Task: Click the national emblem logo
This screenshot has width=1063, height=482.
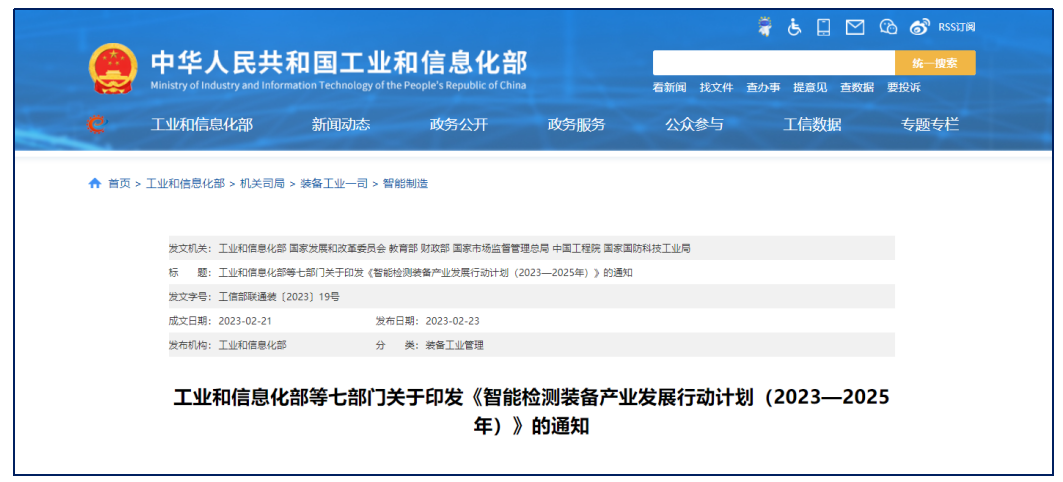Action: pyautogui.click(x=113, y=68)
